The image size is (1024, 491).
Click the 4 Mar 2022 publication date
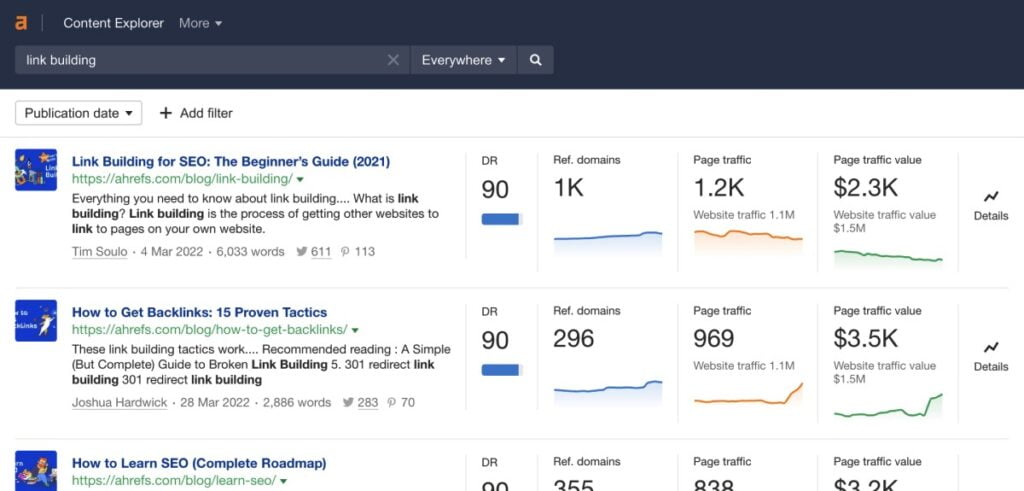pos(172,251)
